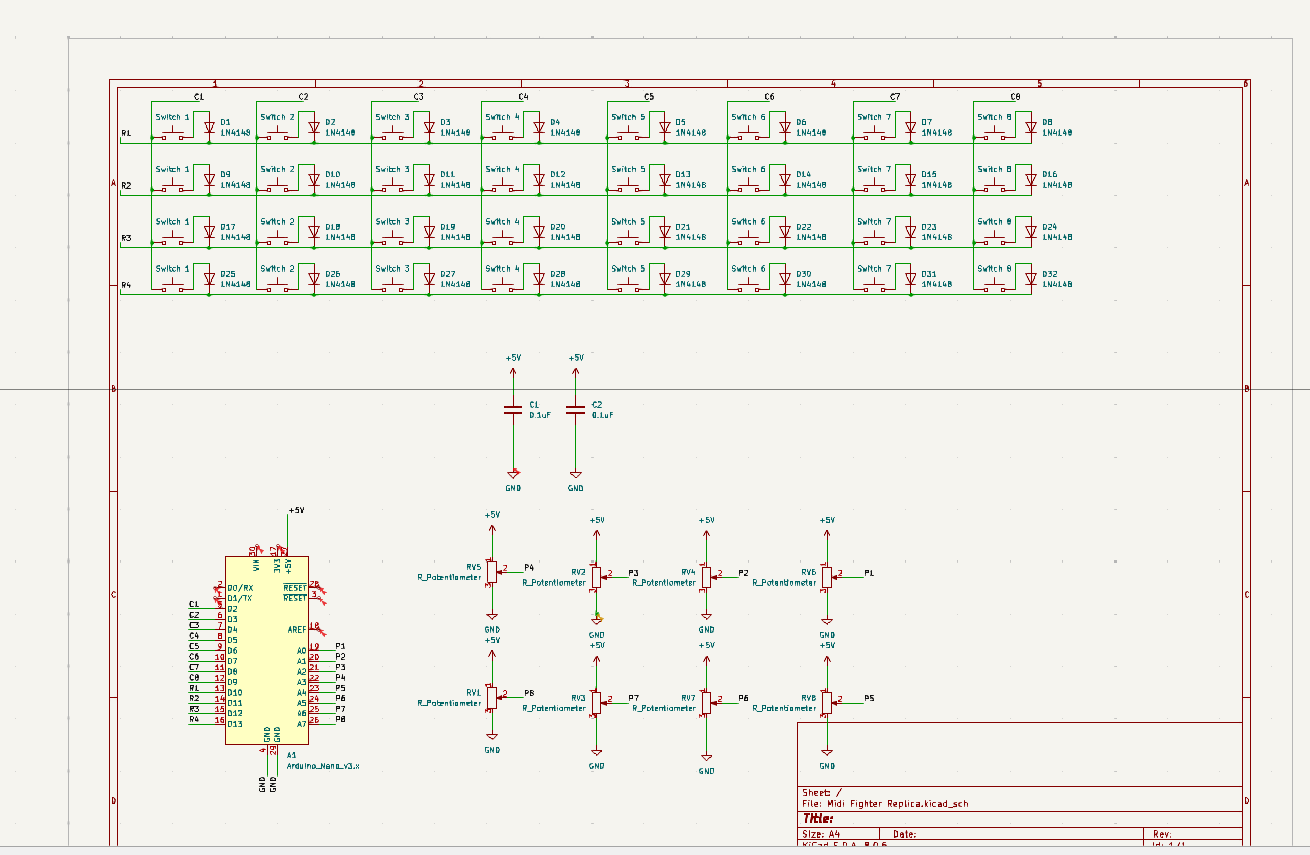Image resolution: width=1310 pixels, height=855 pixels.
Task: Click potentiometer RV1 symbol
Action: point(492,696)
